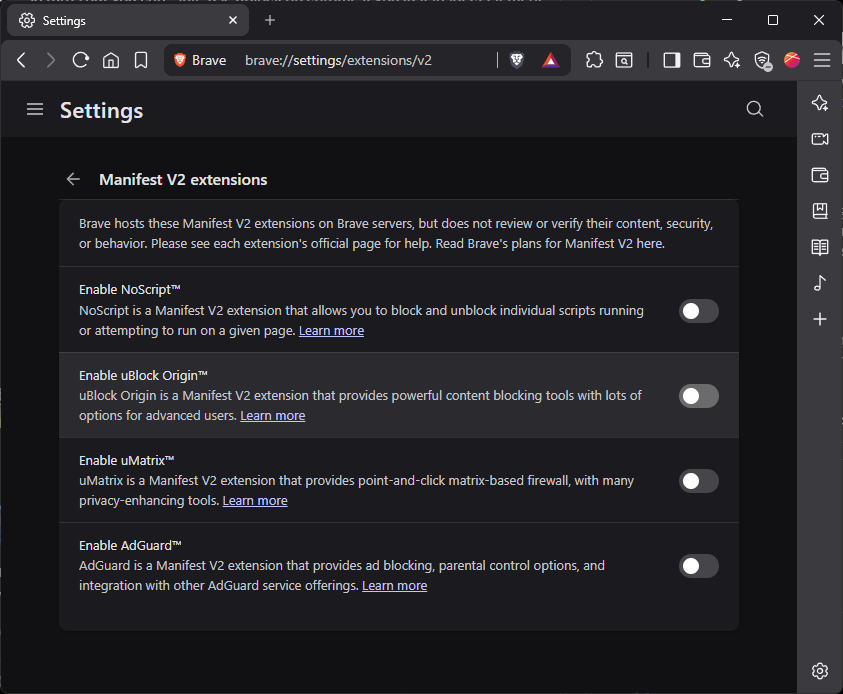The image size is (843, 694).
Task: Open Brave Rewards triangle icon
Action: tap(551, 60)
